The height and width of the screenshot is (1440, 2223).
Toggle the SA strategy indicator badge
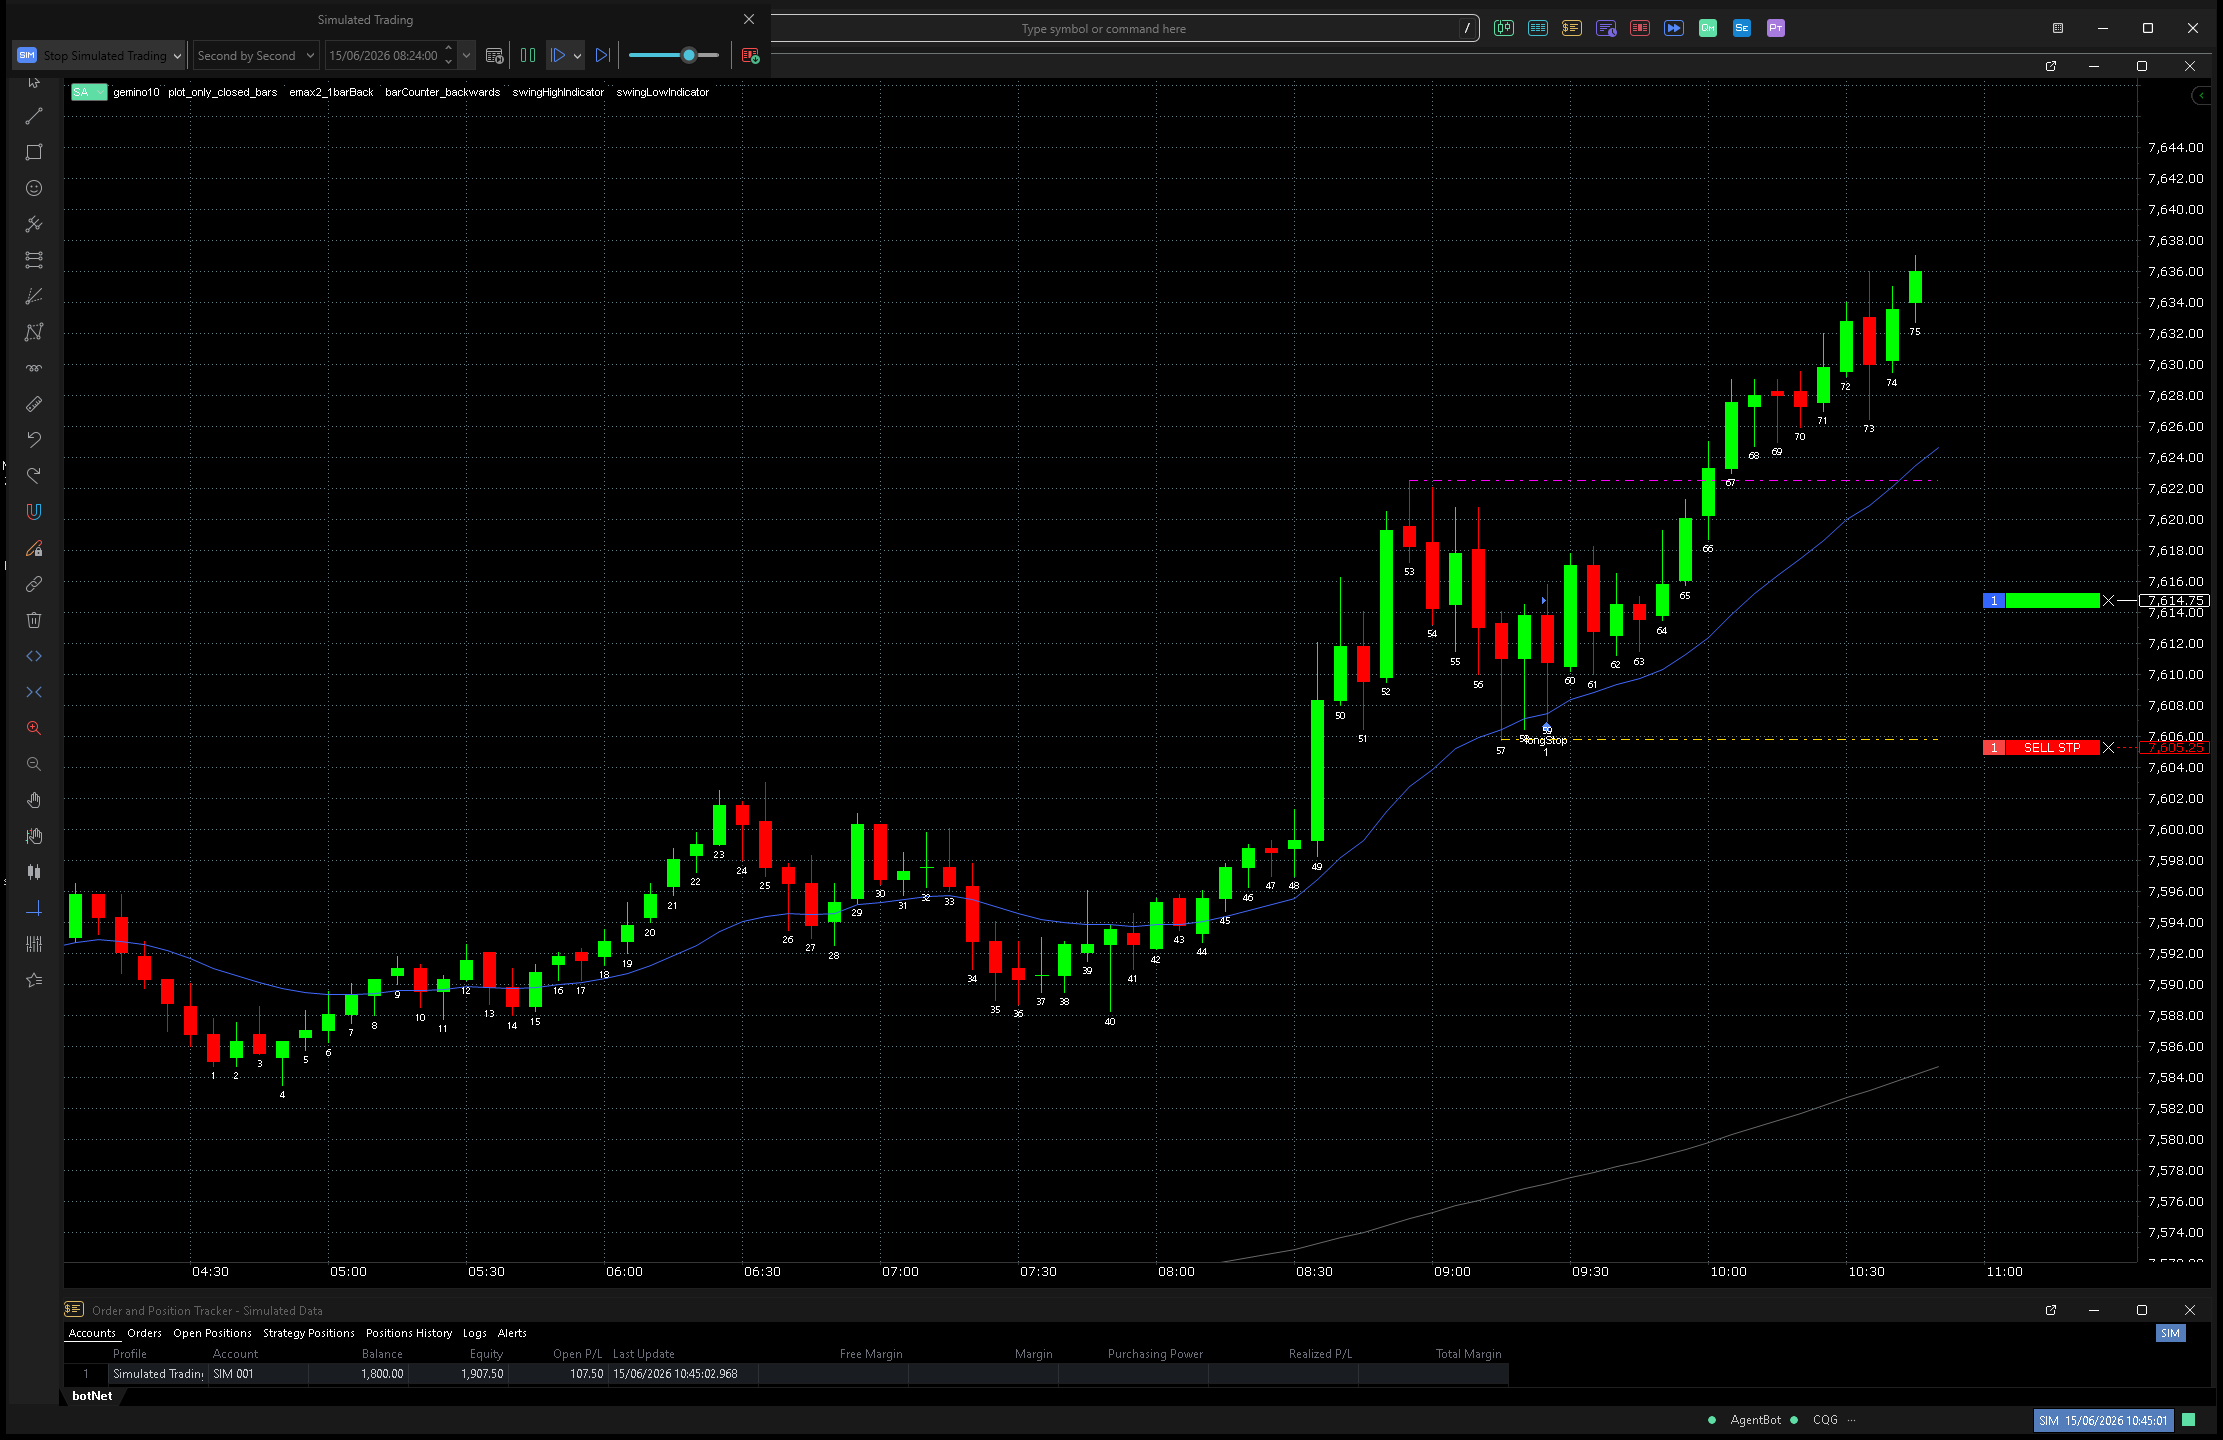tap(89, 92)
